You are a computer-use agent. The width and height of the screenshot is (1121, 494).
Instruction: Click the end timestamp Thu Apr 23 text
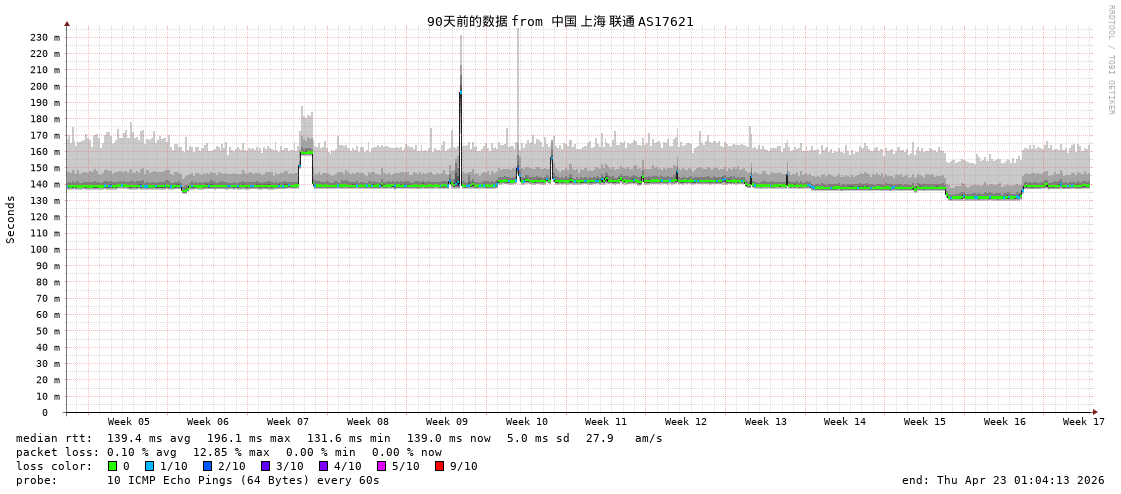(1004, 480)
